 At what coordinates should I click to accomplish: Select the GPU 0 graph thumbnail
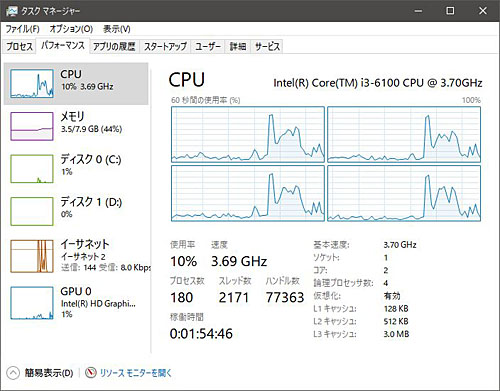click(x=32, y=303)
